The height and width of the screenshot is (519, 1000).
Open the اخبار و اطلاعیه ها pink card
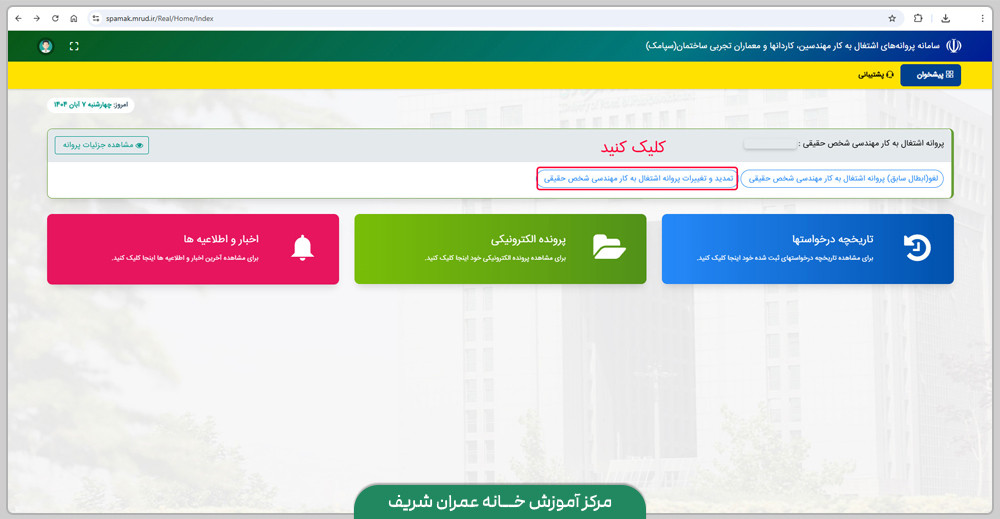tap(193, 249)
